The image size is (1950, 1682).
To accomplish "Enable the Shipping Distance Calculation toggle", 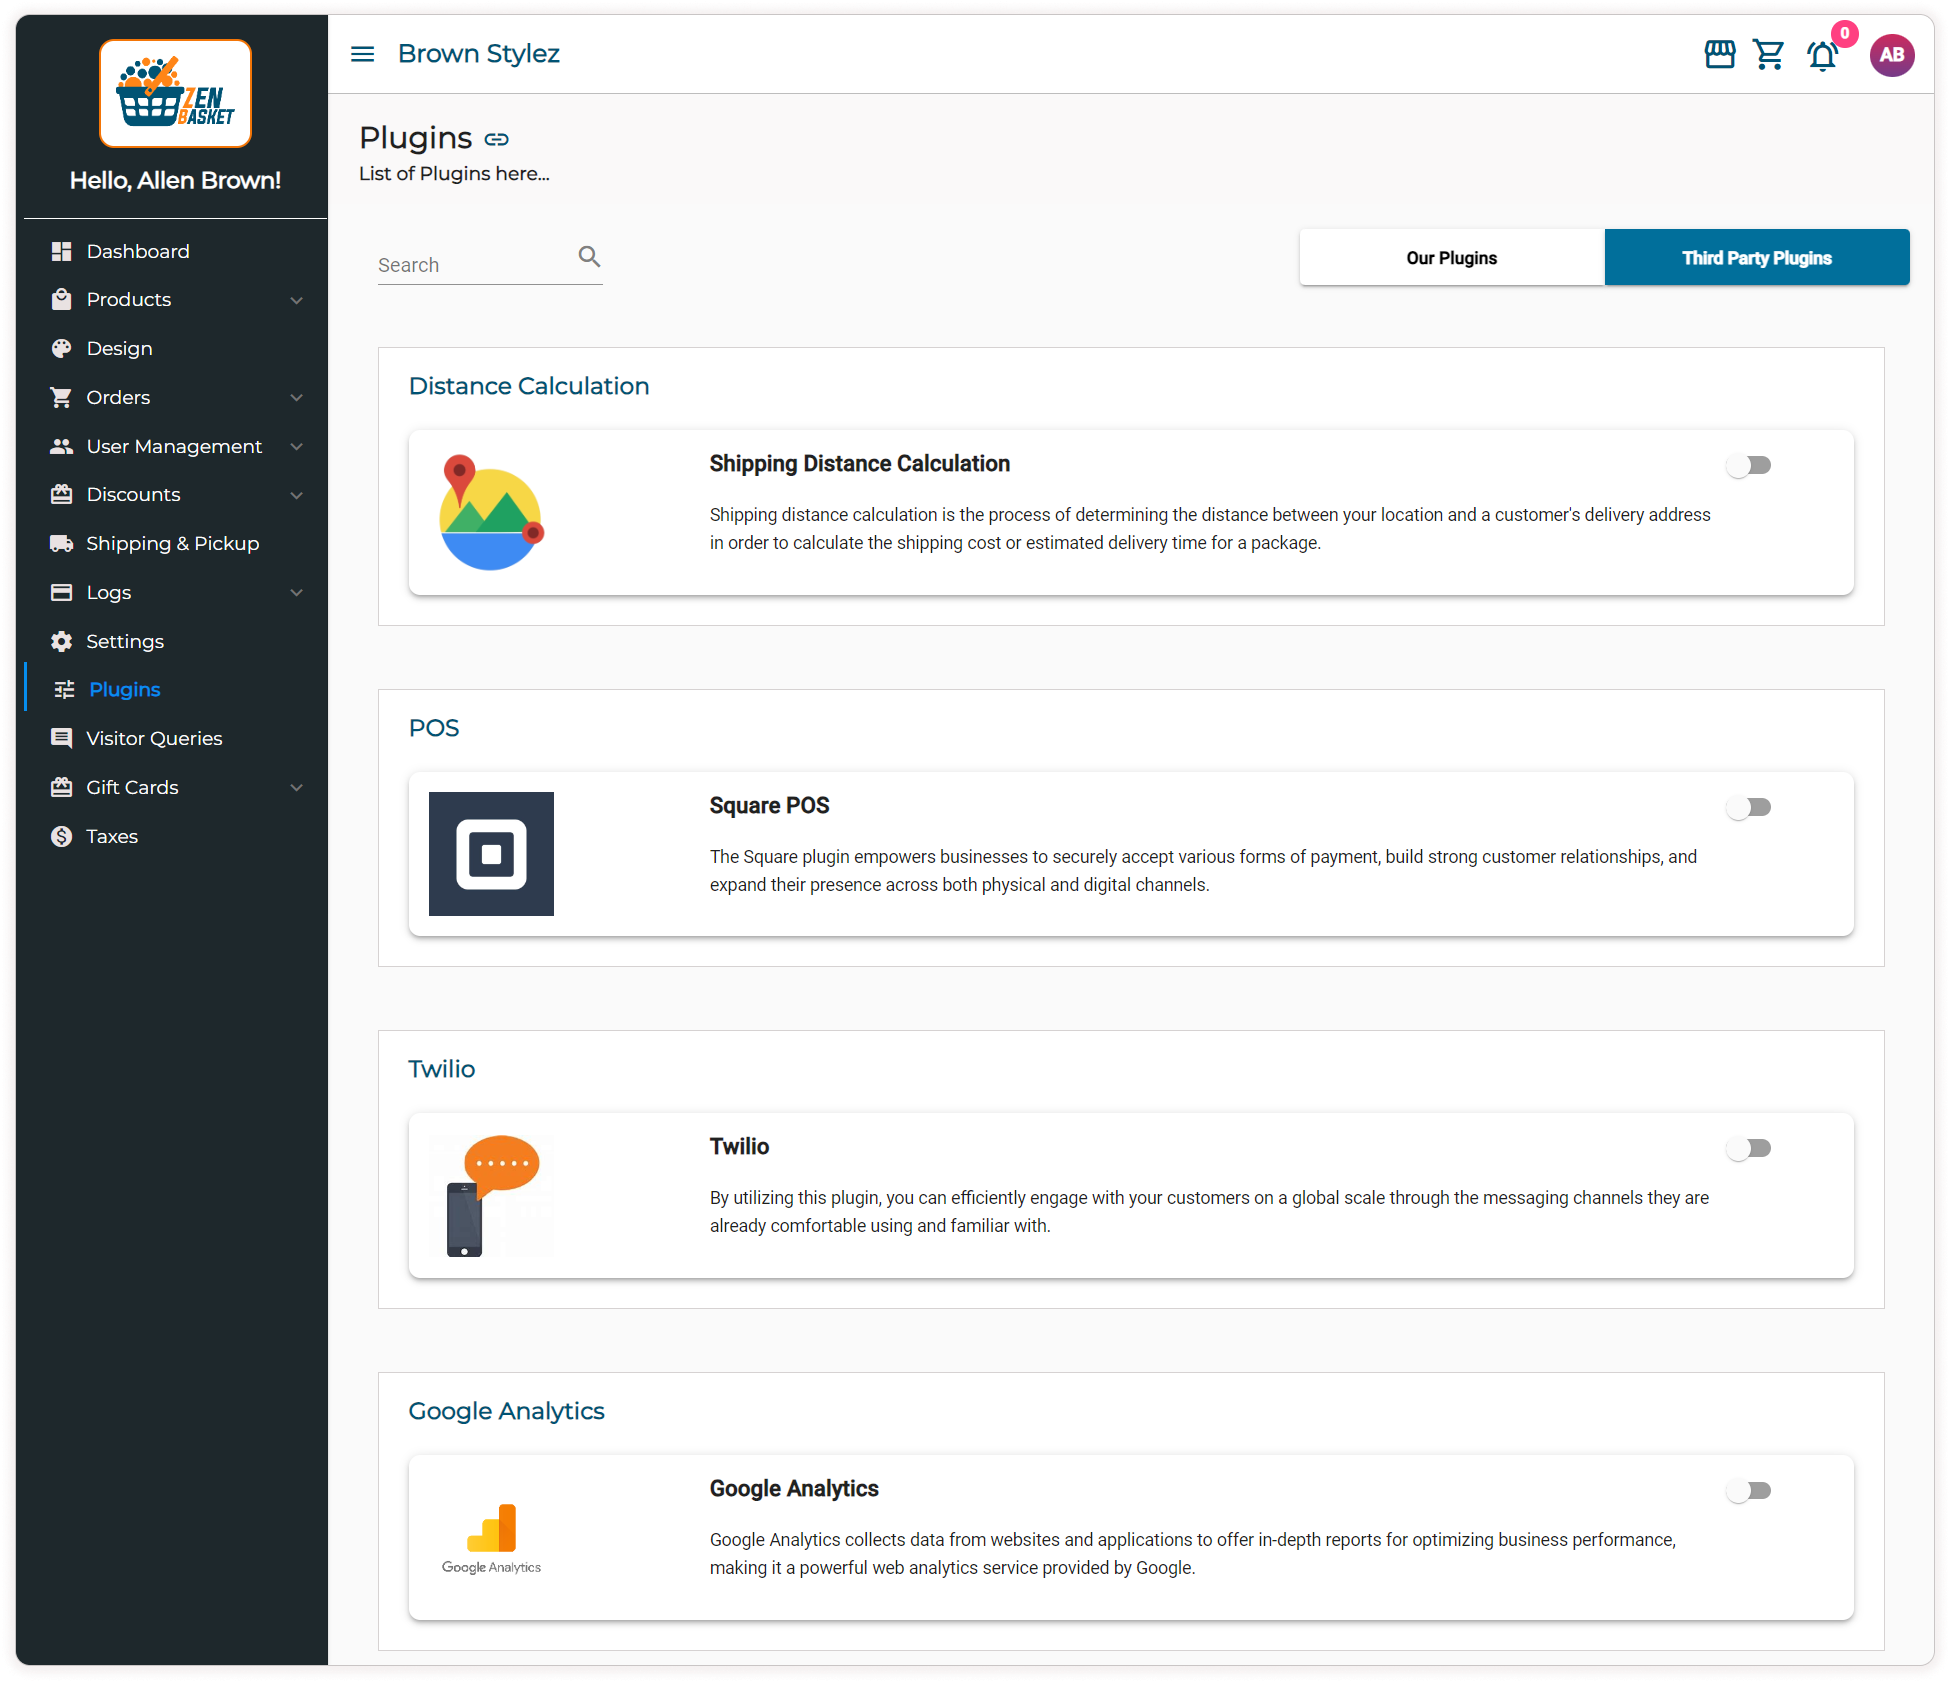I will 1749,465.
